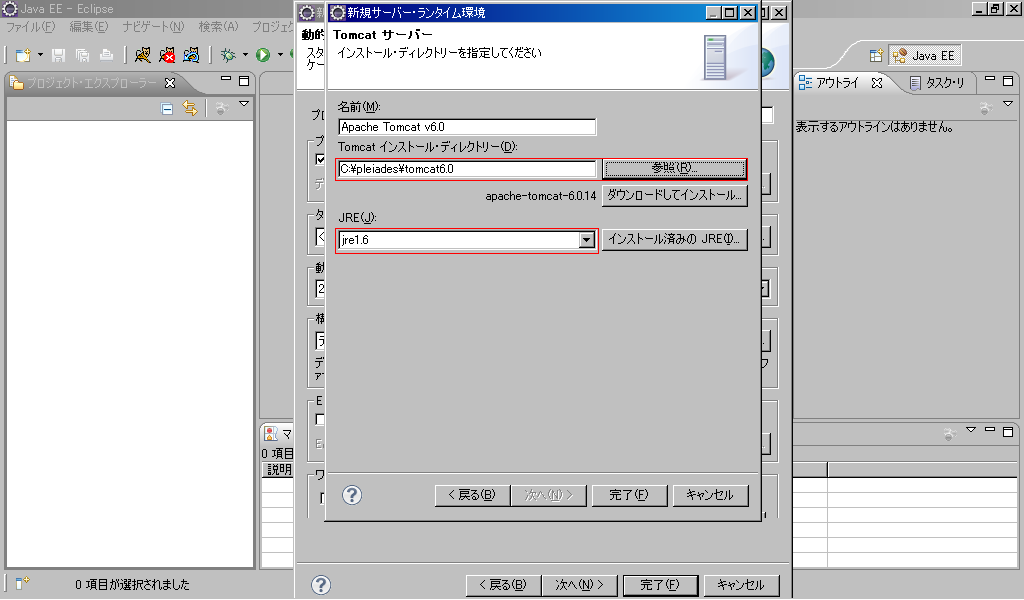1024x600 pixels.
Task: Click the server tower image in dialog header
Action: click(x=715, y=58)
